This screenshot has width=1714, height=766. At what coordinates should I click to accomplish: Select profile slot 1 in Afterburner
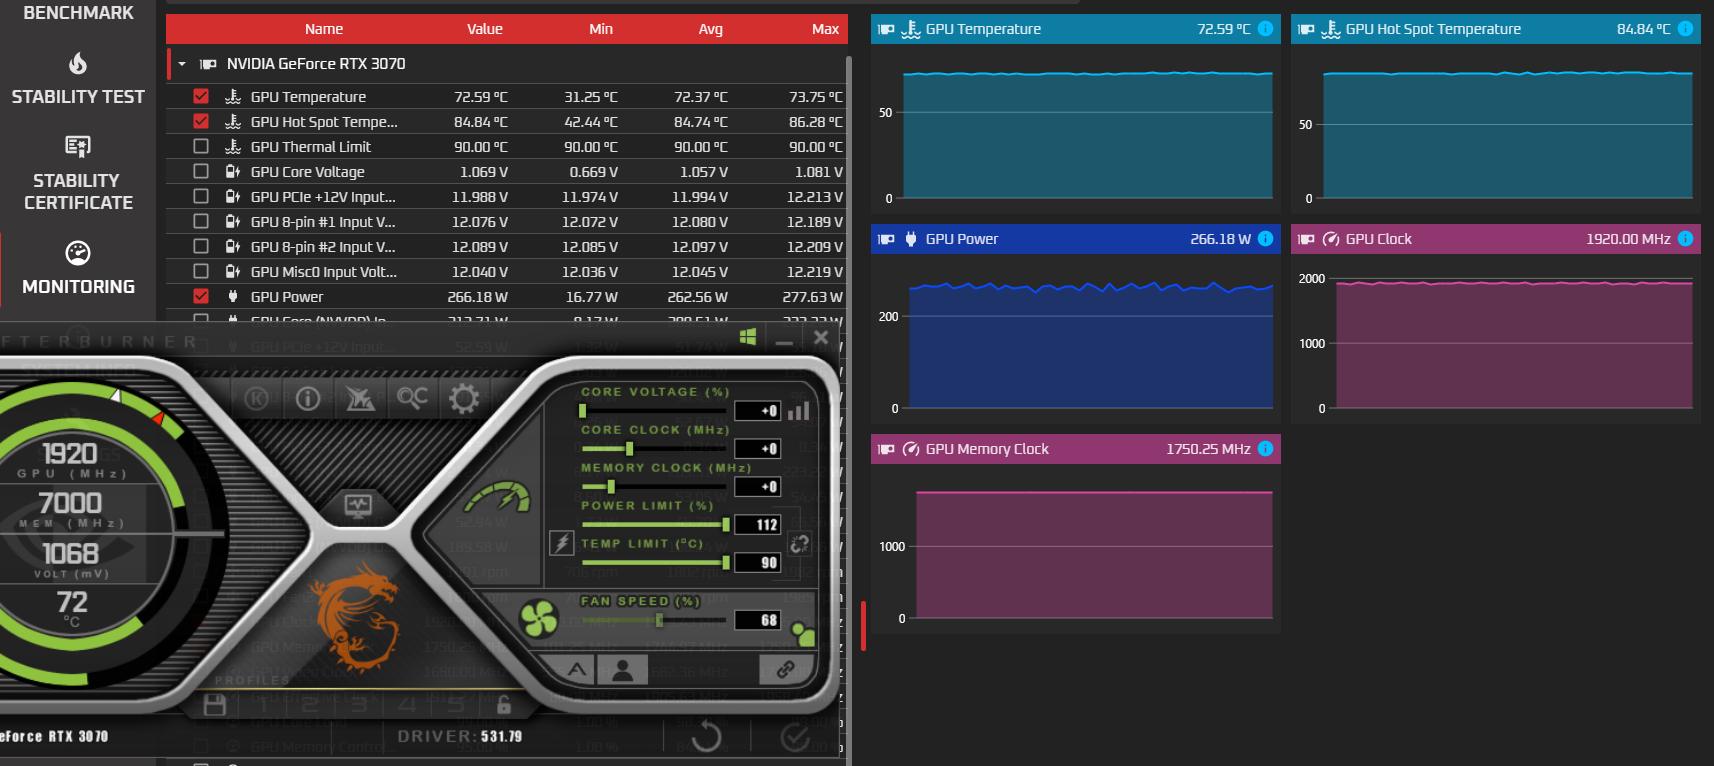pyautogui.click(x=263, y=705)
